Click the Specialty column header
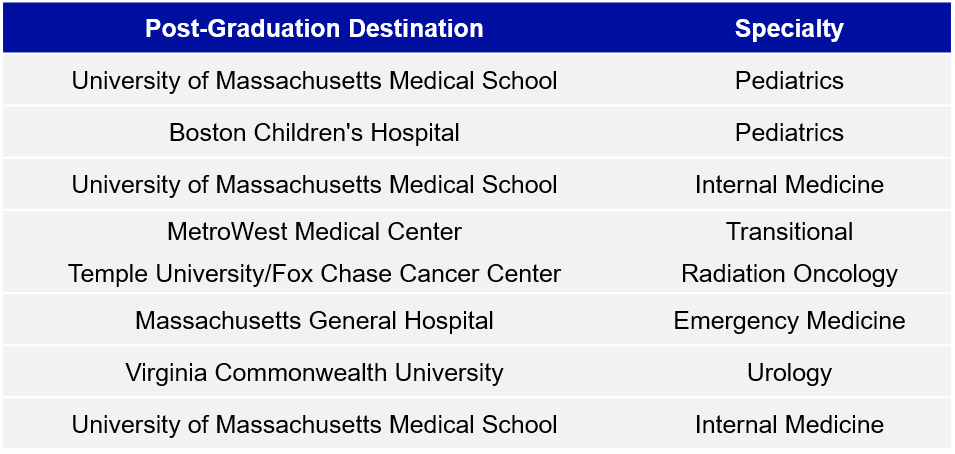This screenshot has height=454, width=955. pyautogui.click(x=789, y=28)
